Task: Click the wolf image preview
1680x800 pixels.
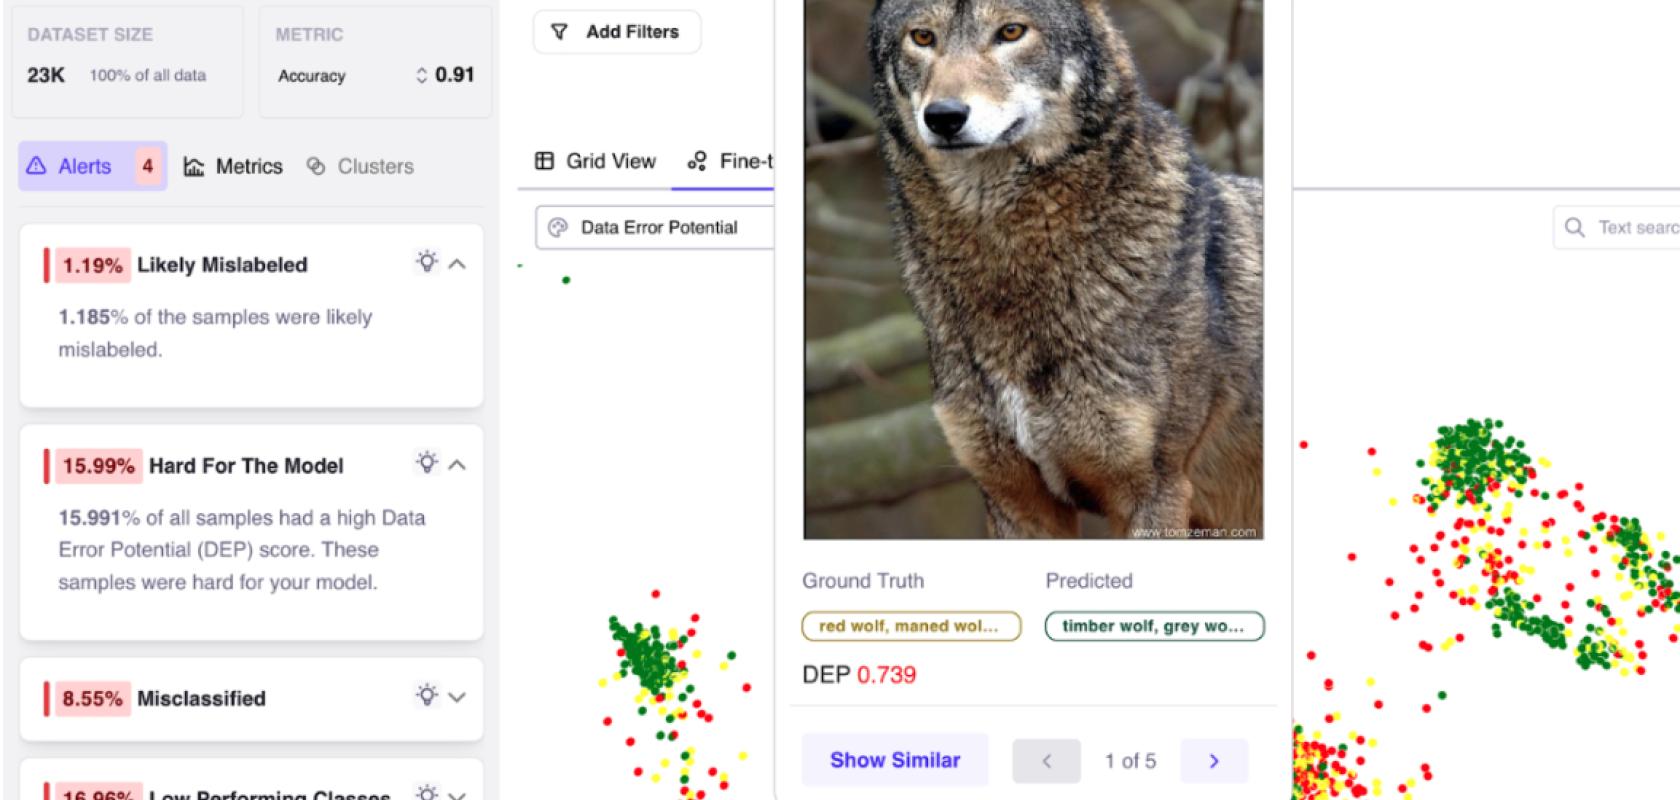Action: click(x=1033, y=270)
